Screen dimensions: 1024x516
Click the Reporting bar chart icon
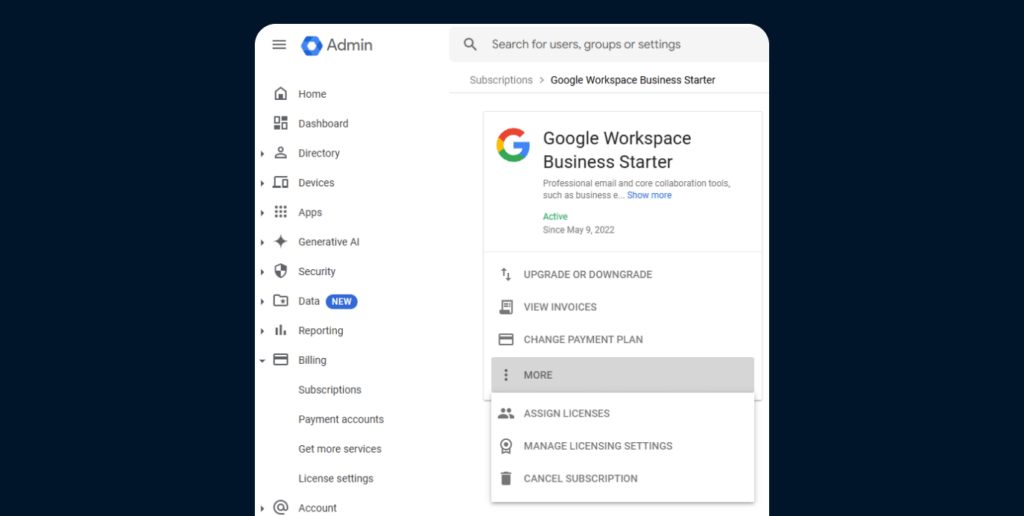coord(281,331)
